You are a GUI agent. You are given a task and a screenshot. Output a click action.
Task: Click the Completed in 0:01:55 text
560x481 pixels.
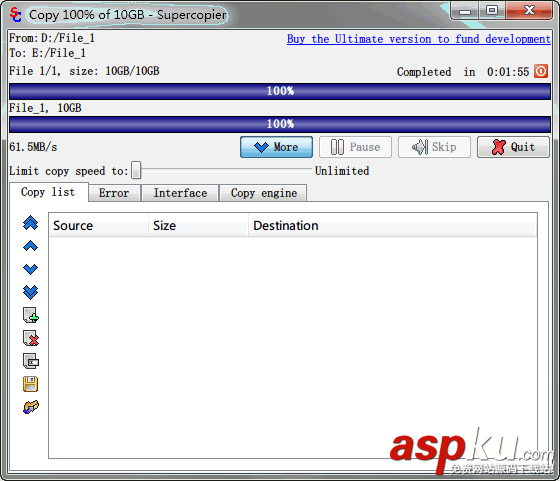click(x=463, y=72)
